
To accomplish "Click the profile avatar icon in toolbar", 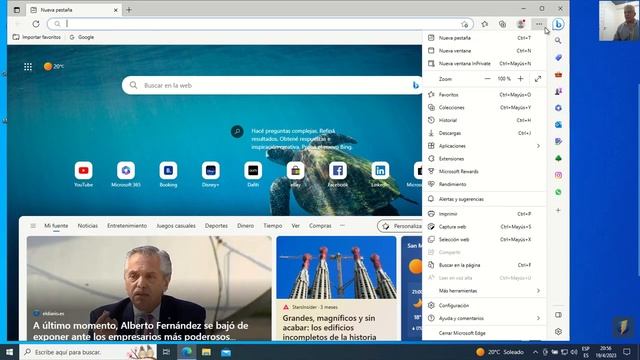I will click(521, 24).
